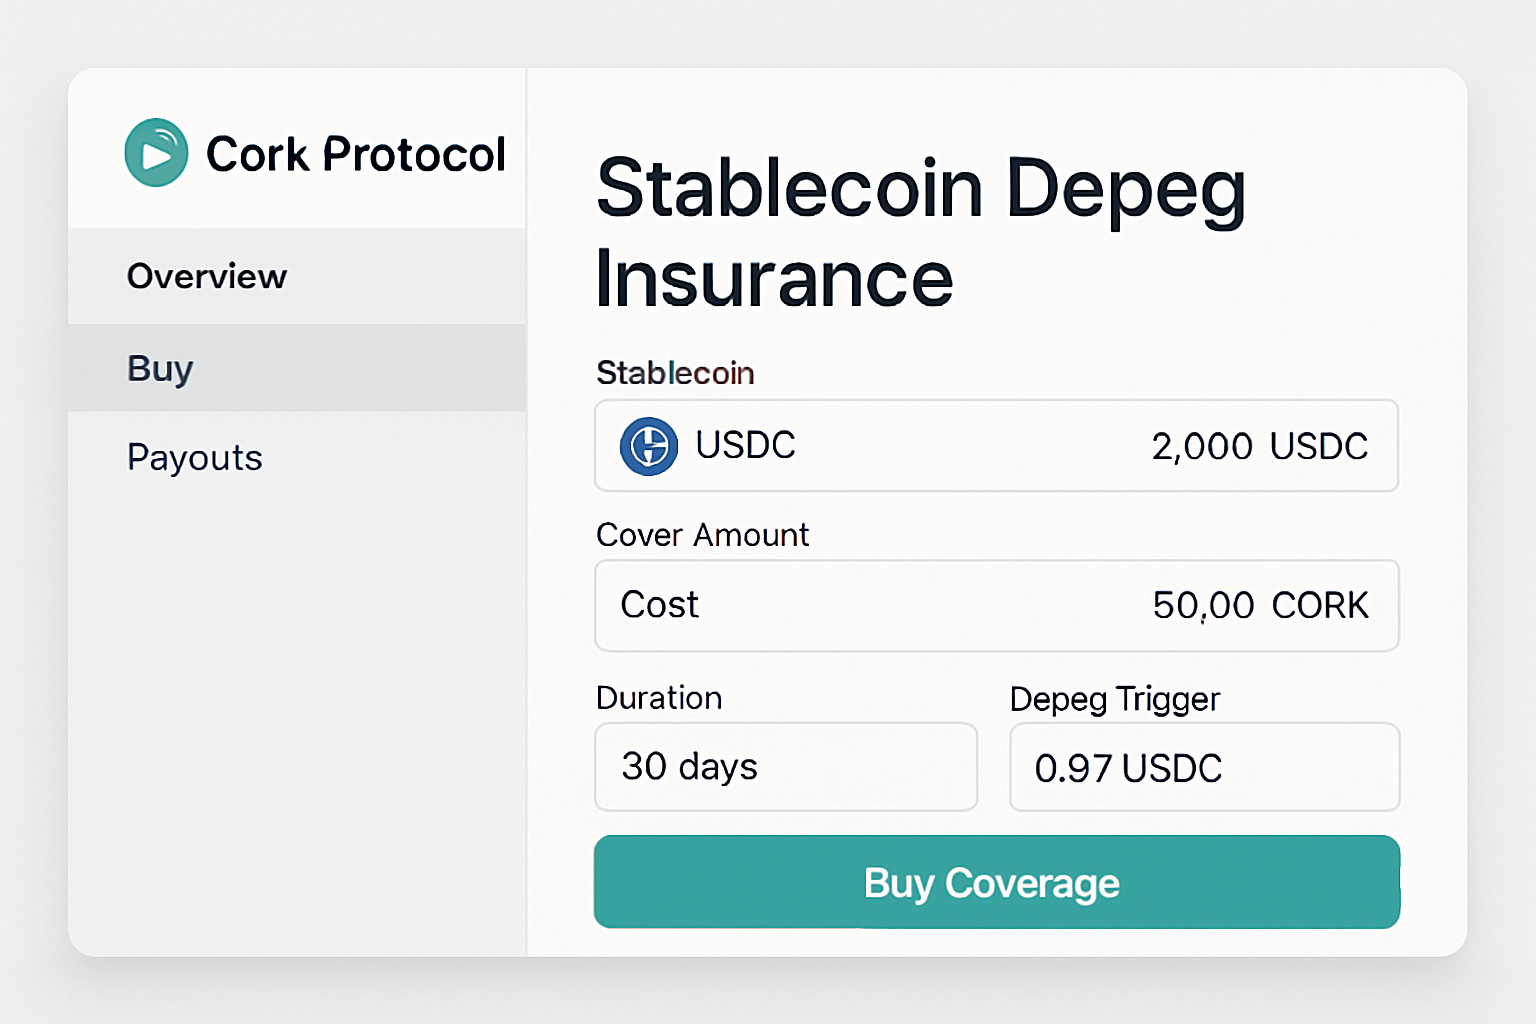This screenshot has height=1024, width=1536.
Task: Click the Stablecoin label above the USDC row
Action: click(x=675, y=372)
